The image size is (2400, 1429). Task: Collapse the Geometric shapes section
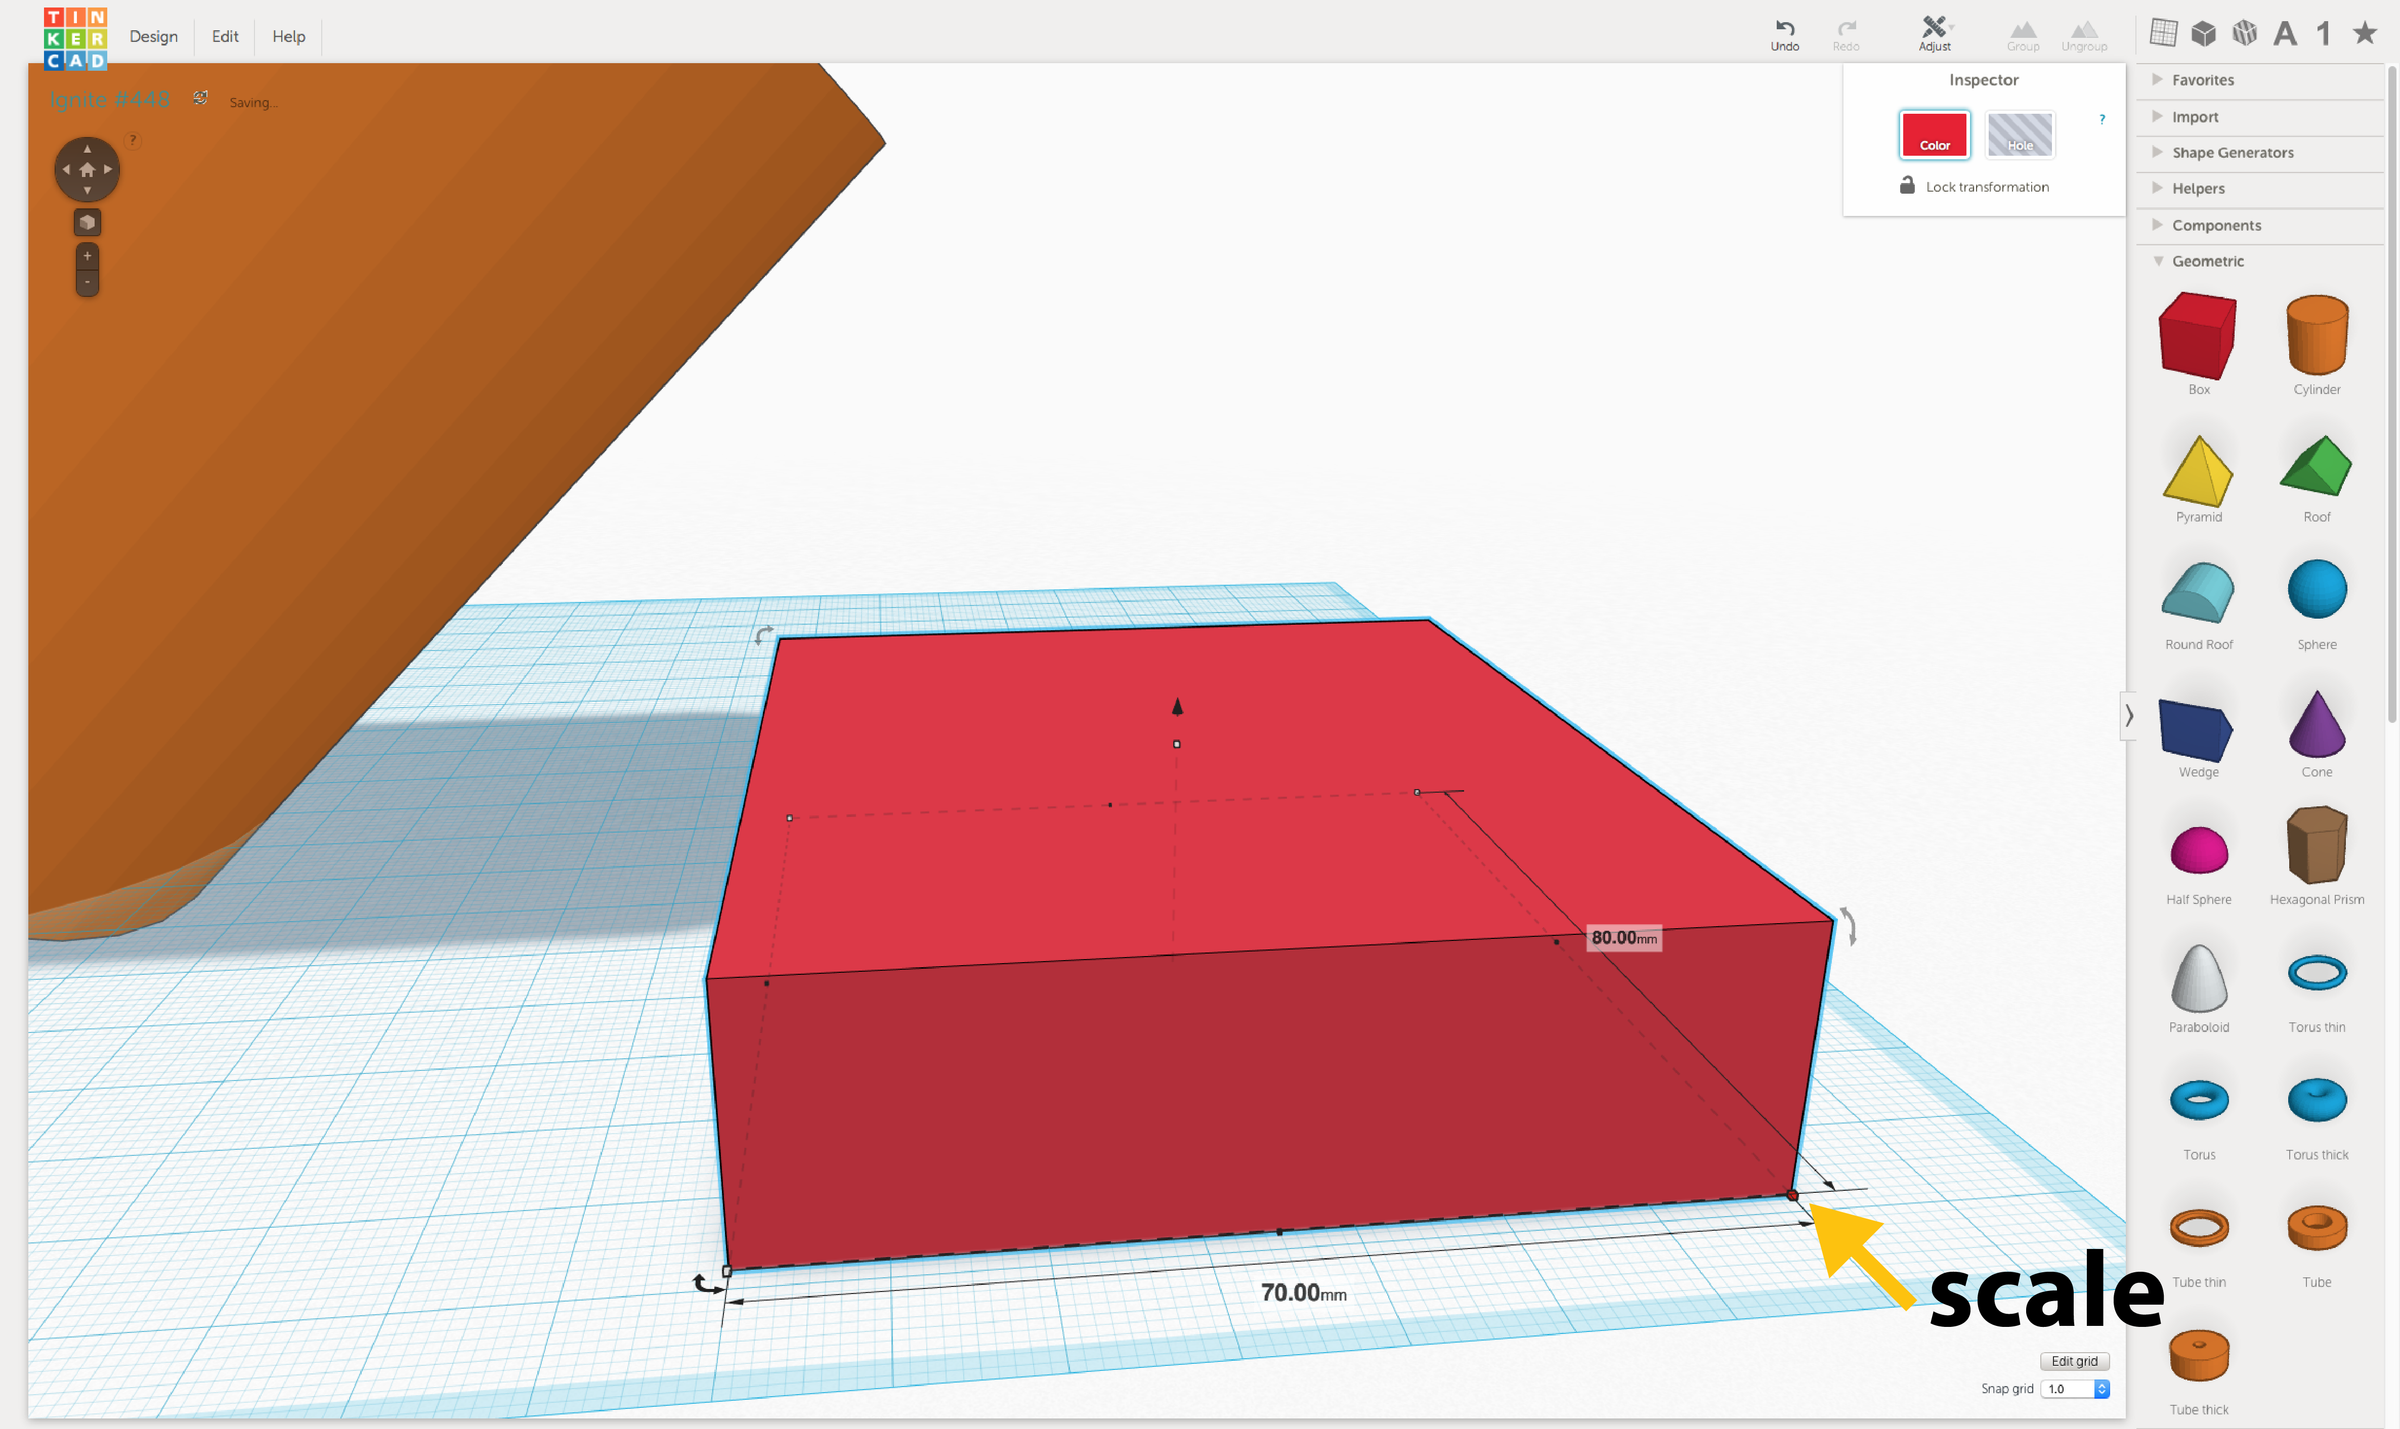click(x=2207, y=261)
